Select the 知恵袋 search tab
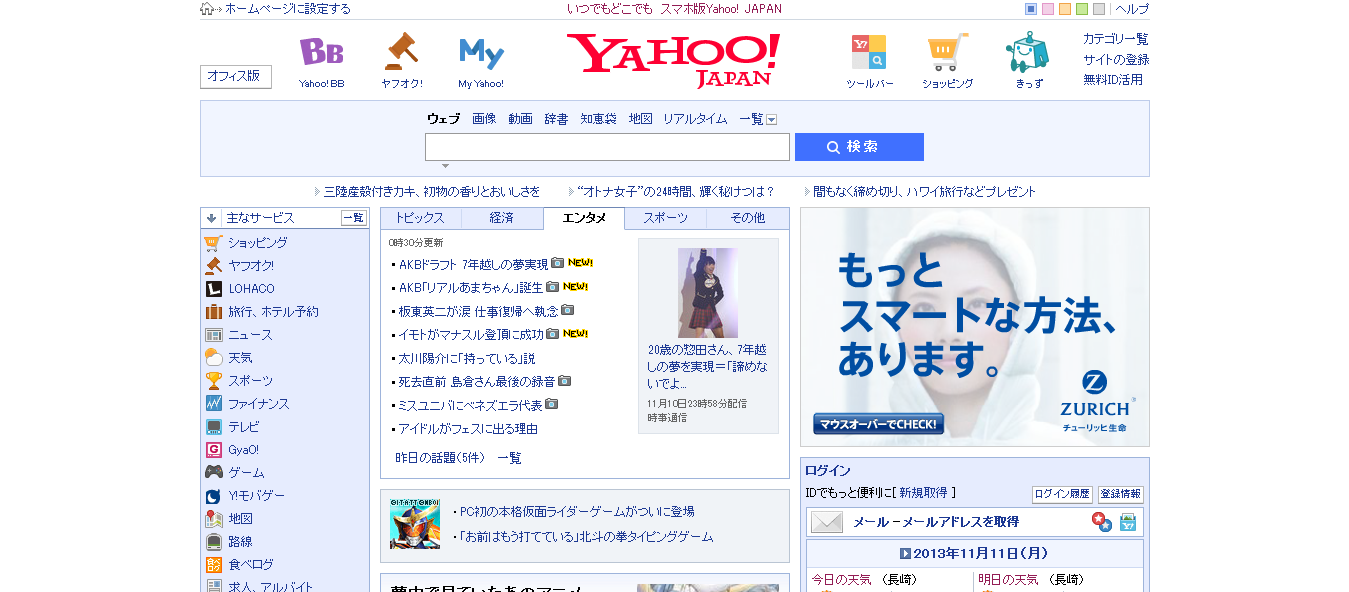This screenshot has width=1349, height=592. point(598,119)
